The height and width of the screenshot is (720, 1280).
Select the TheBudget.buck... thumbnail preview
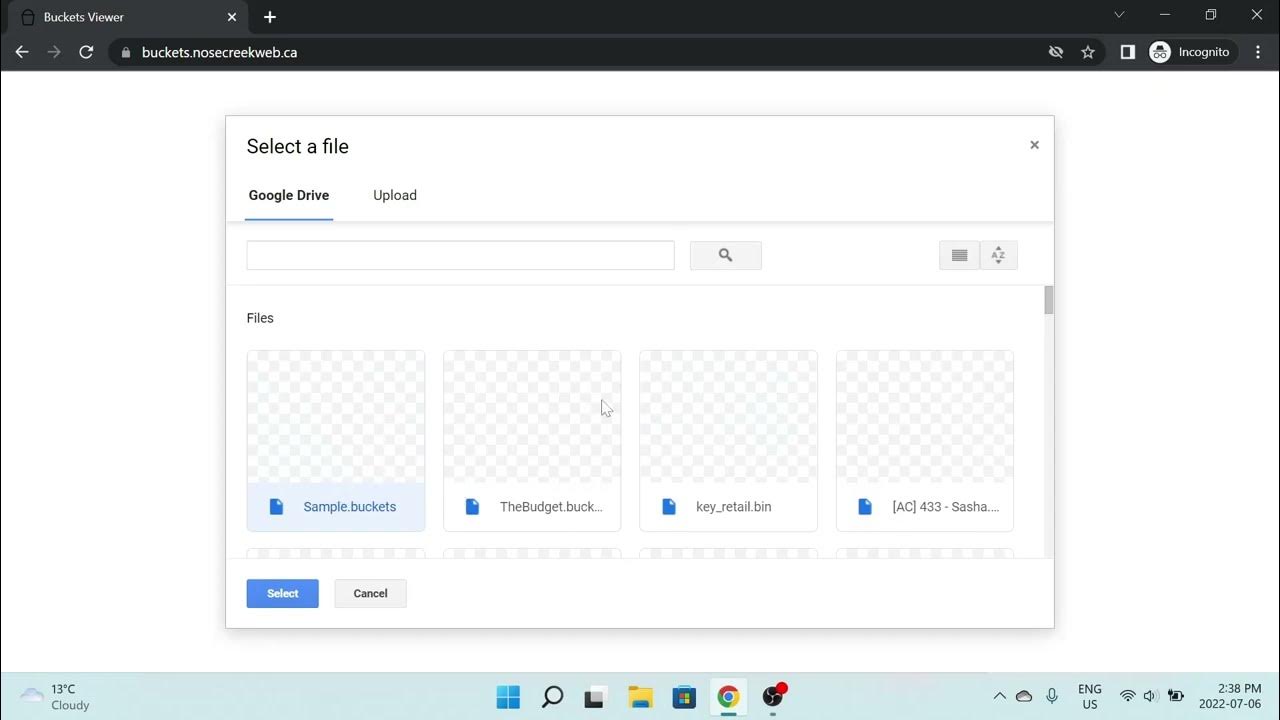pos(532,417)
